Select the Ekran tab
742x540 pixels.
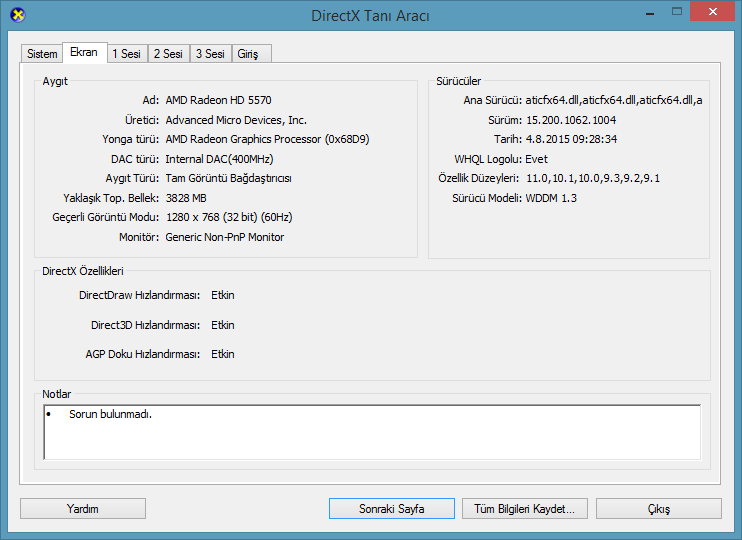84,52
